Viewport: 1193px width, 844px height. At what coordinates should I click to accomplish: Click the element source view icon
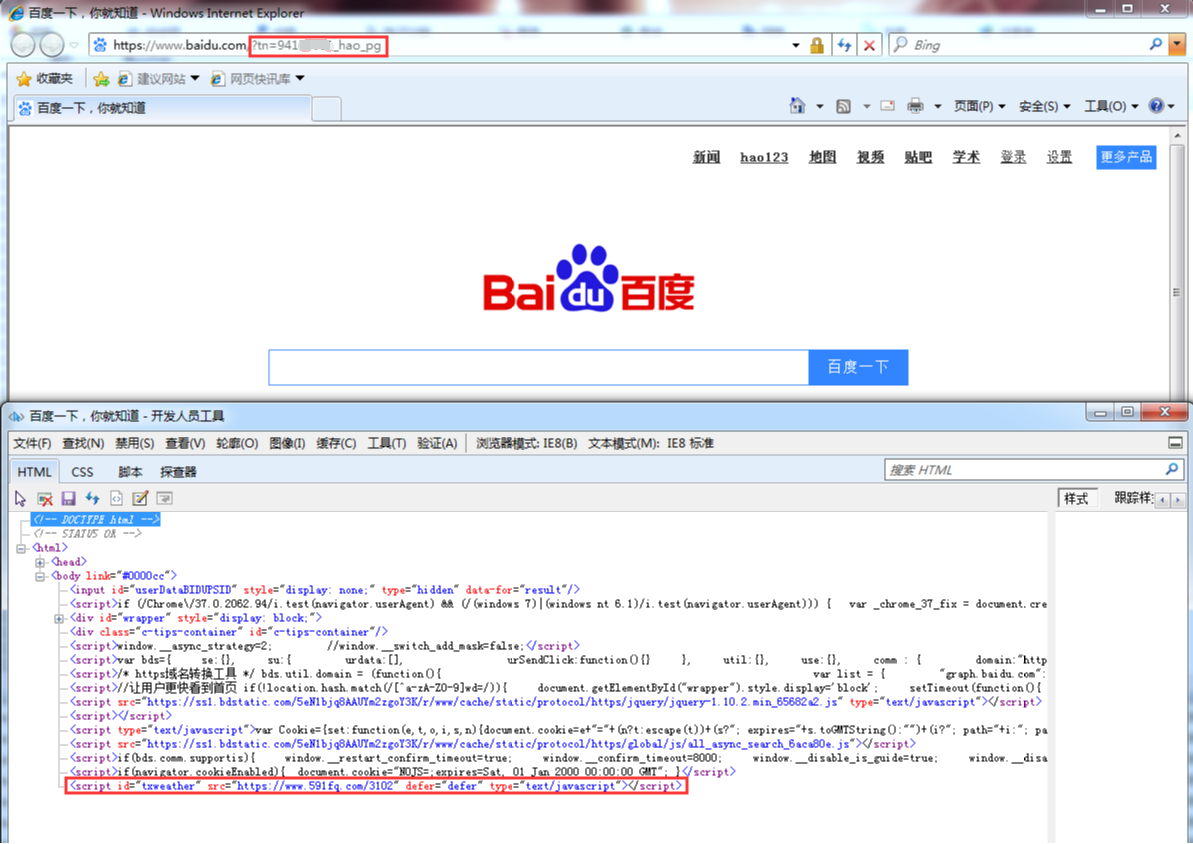(116, 498)
